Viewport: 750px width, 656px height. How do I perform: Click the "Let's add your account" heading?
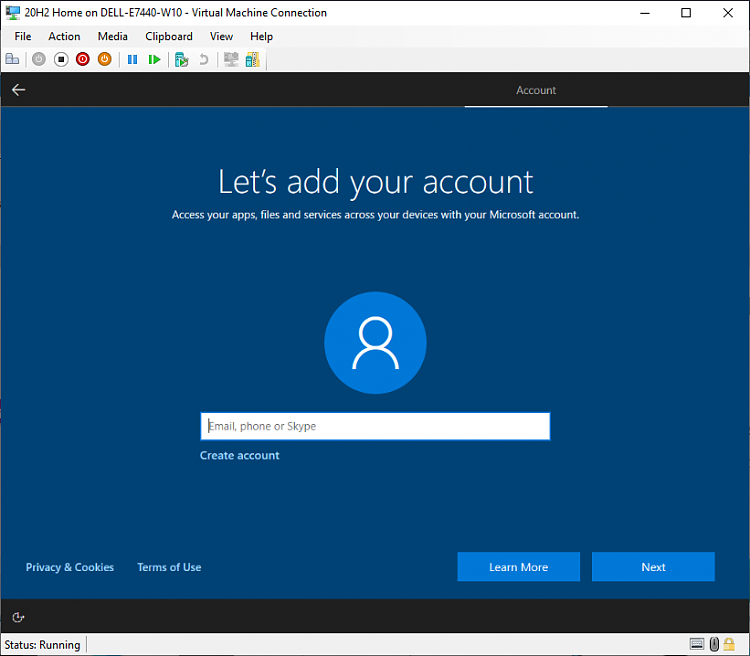point(375,182)
